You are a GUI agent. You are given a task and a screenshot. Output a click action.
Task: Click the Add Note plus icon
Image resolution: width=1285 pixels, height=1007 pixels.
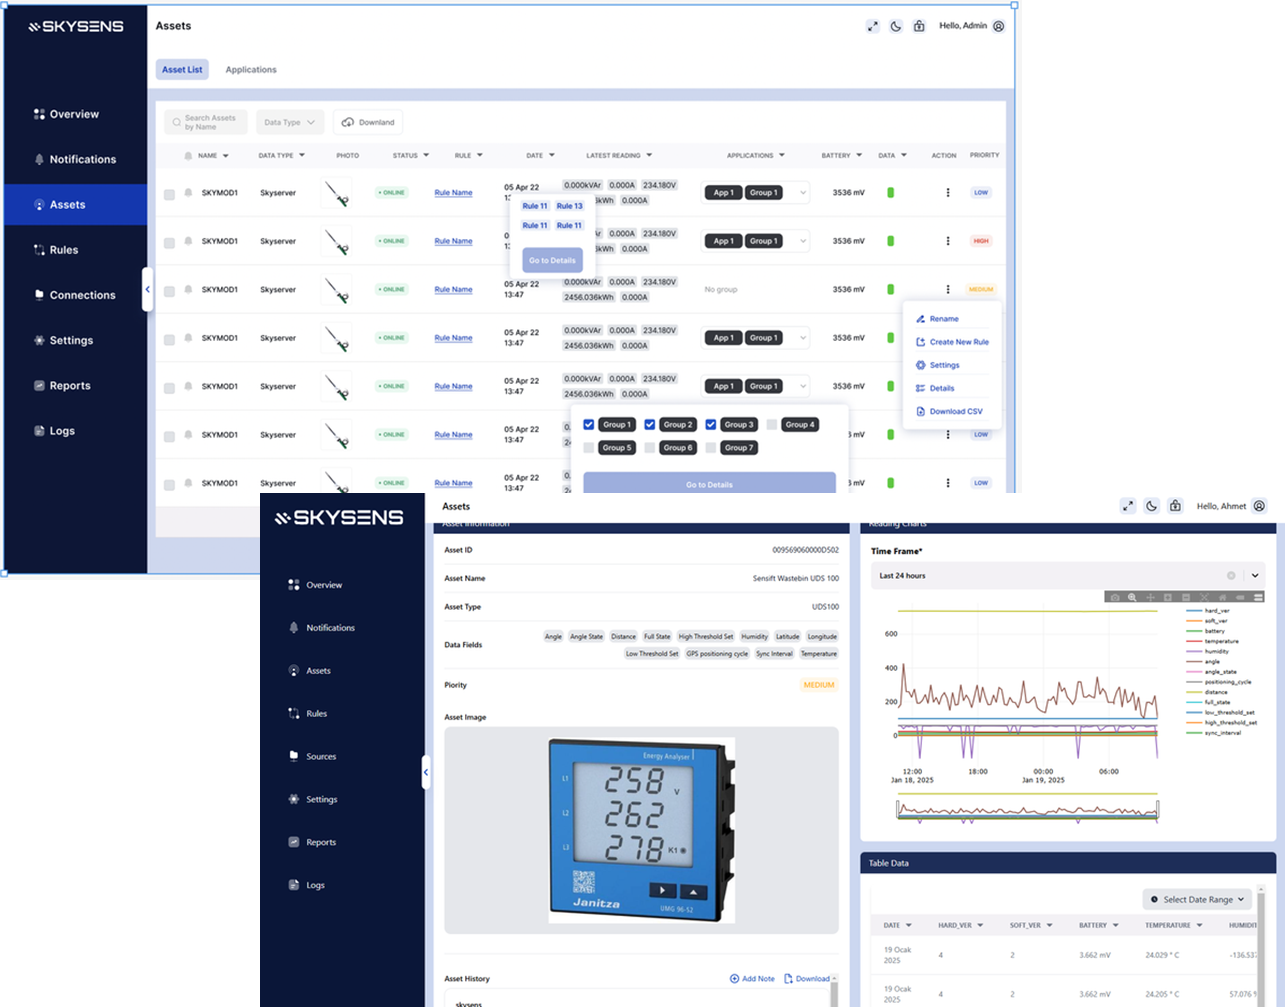point(735,979)
